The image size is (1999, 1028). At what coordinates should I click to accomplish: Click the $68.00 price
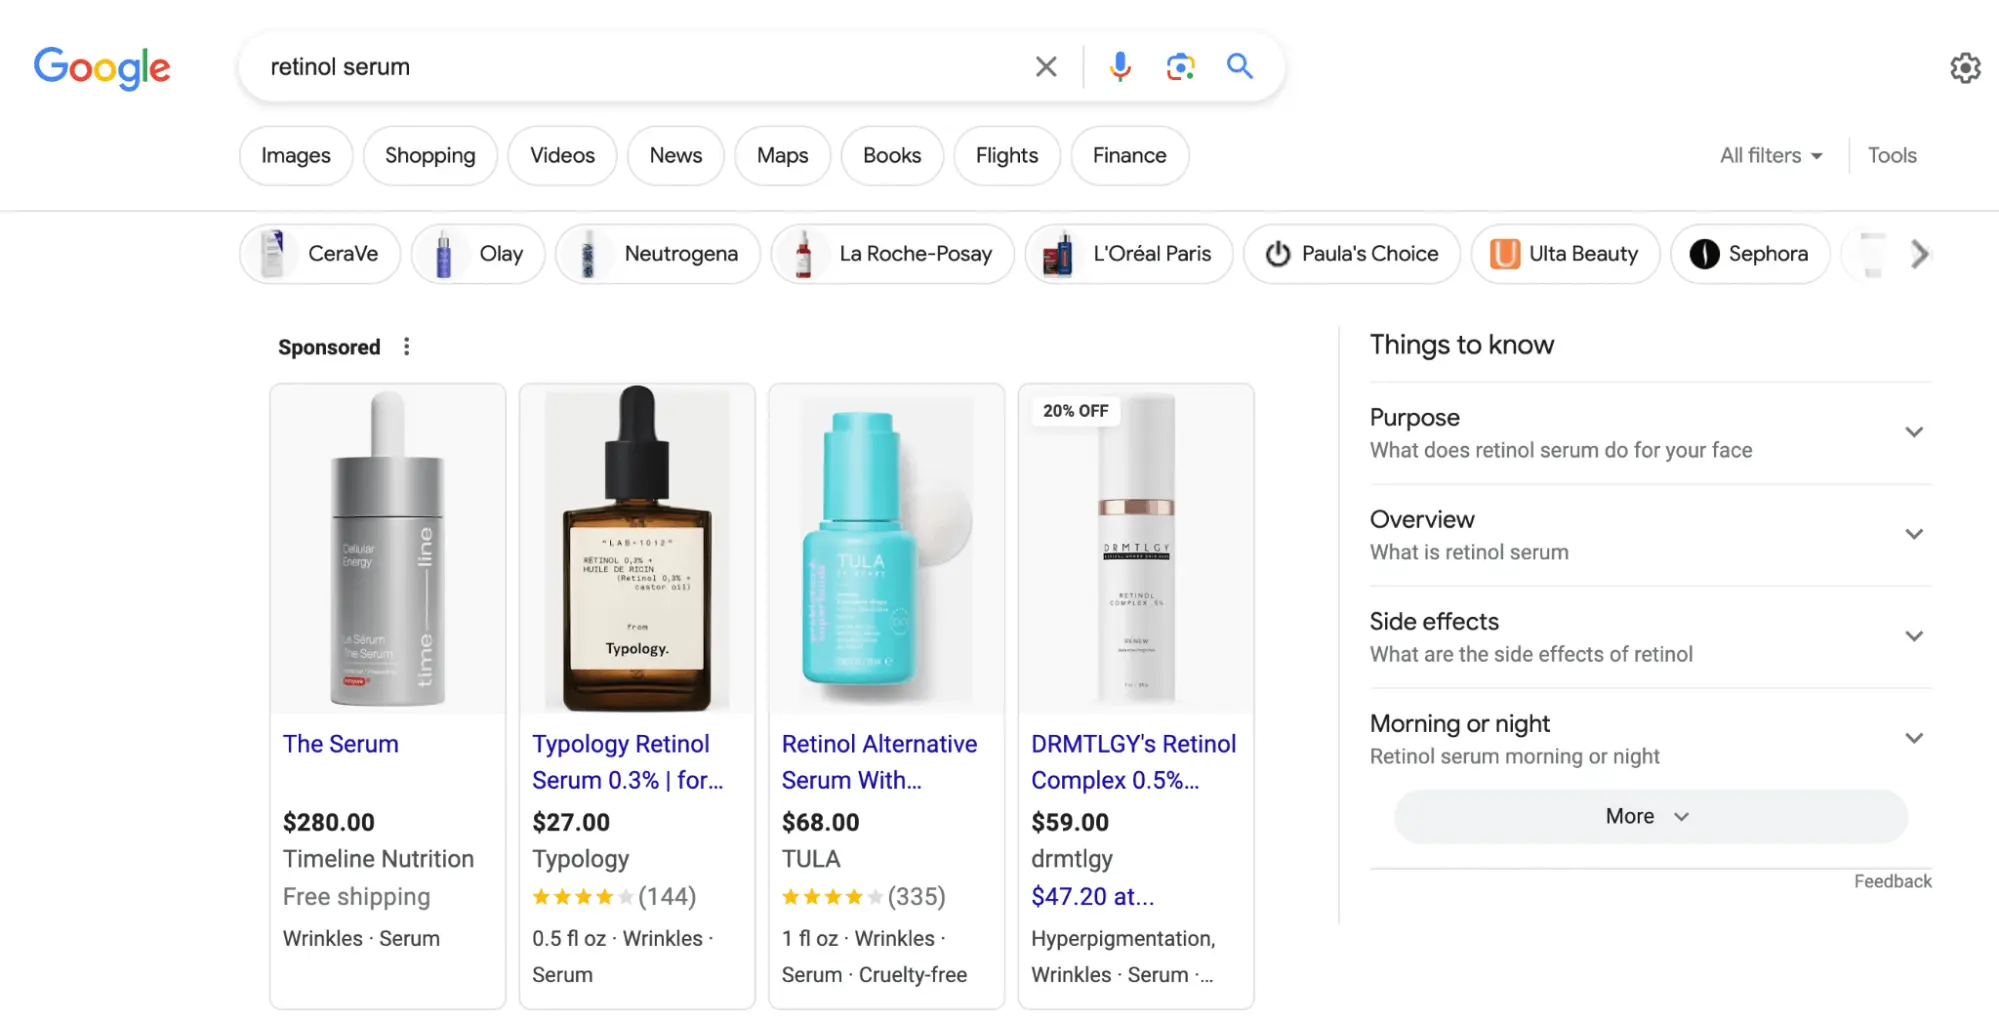[820, 823]
